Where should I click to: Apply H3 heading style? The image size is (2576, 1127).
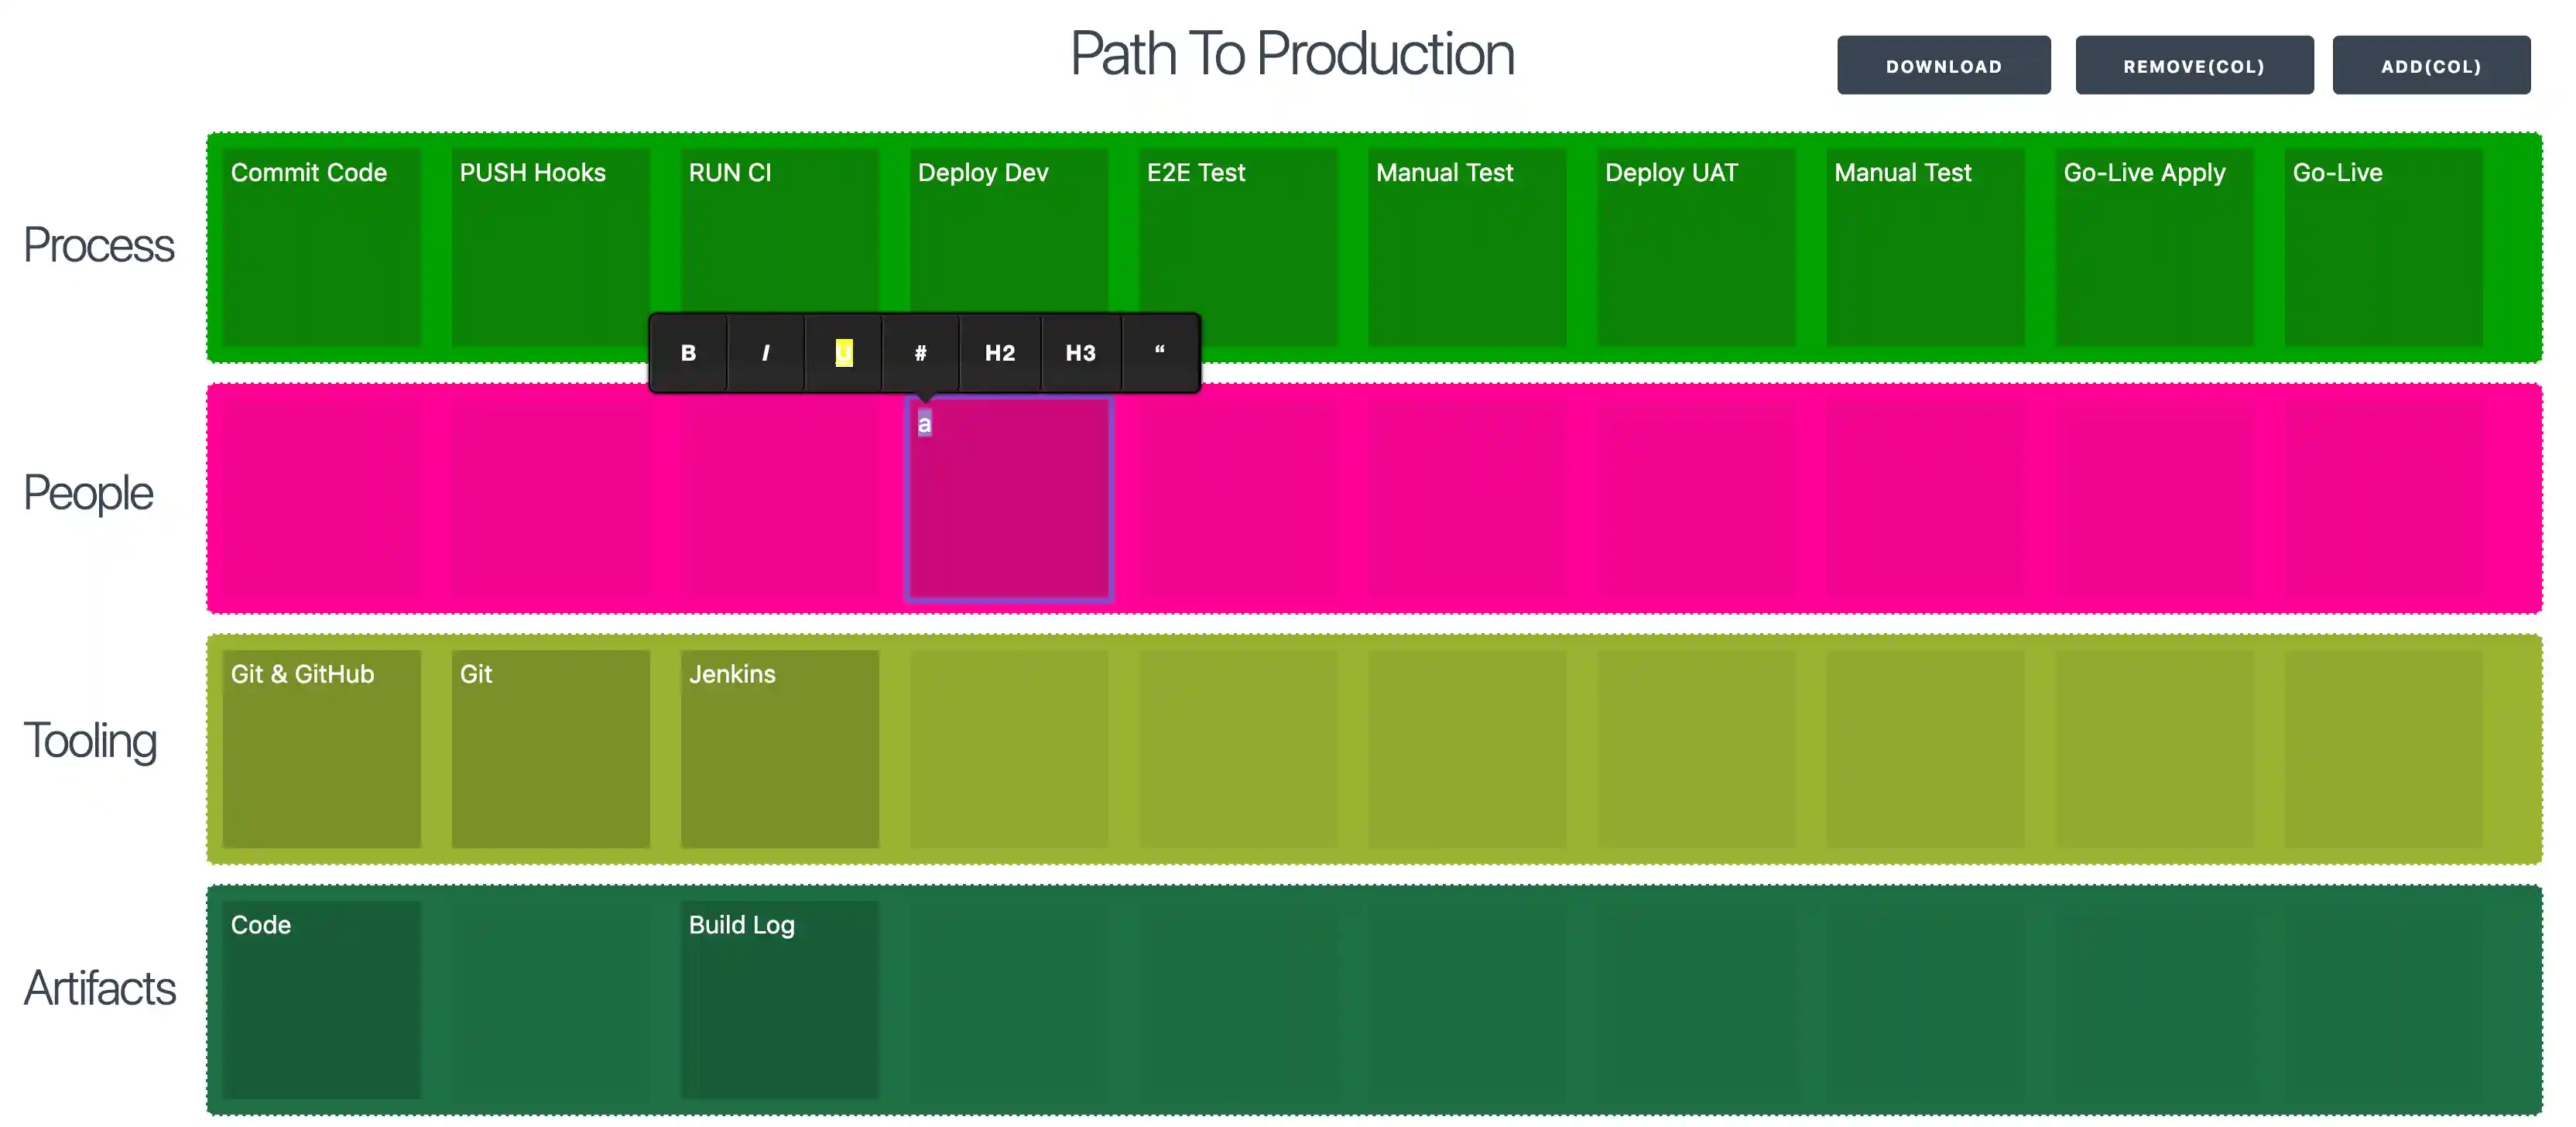[x=1080, y=353]
